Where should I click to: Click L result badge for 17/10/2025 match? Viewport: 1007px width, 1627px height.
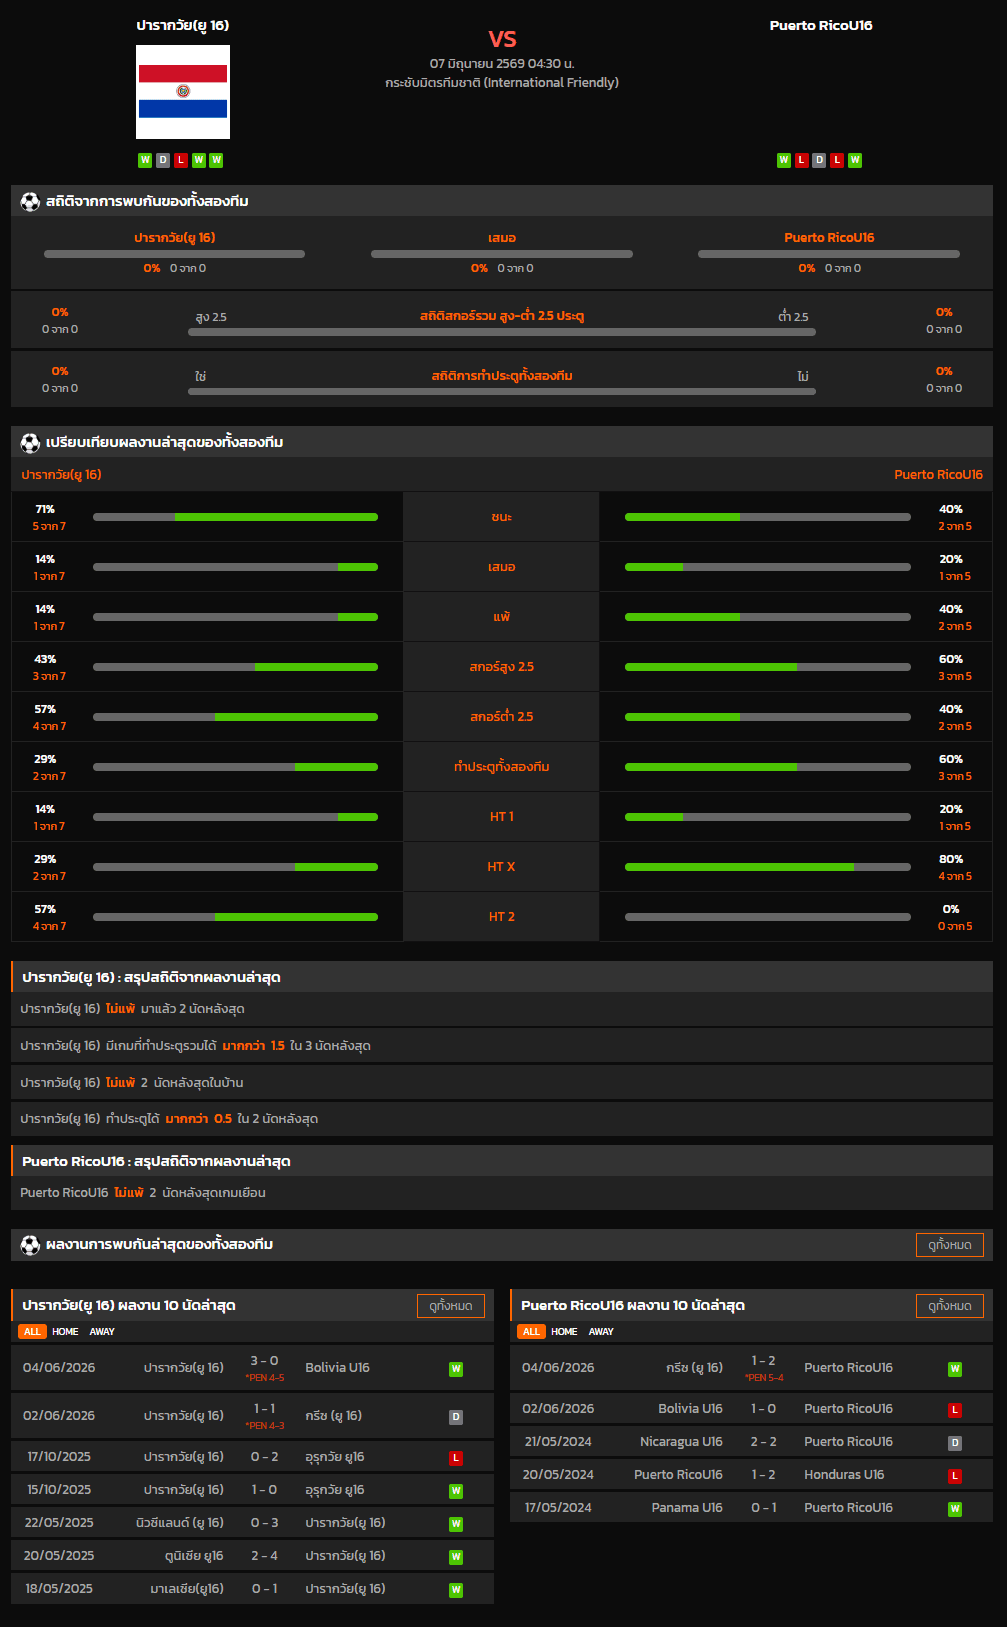pos(456,1458)
